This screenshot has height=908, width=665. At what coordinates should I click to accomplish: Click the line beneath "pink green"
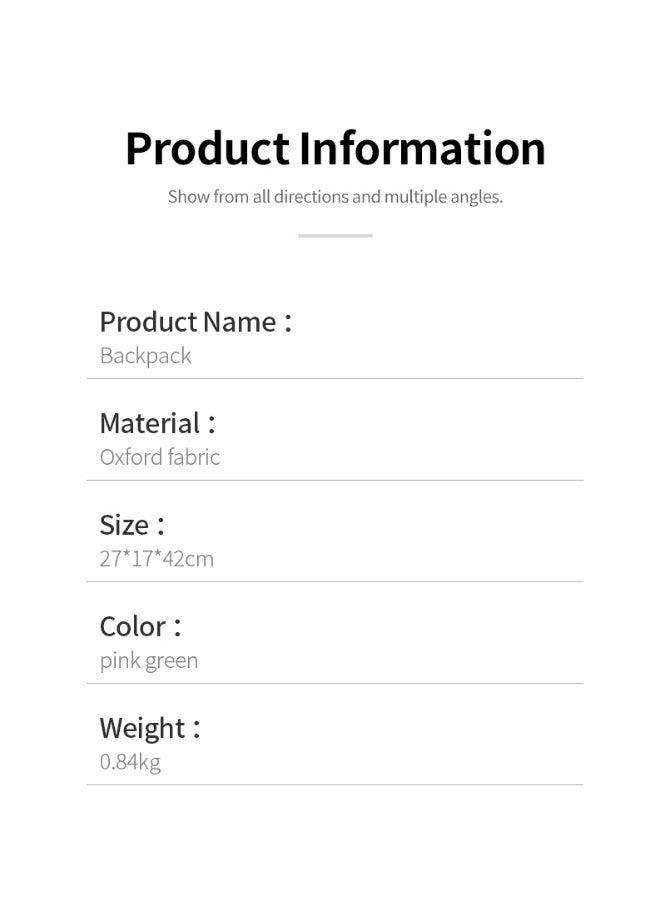pyautogui.click(x=335, y=684)
